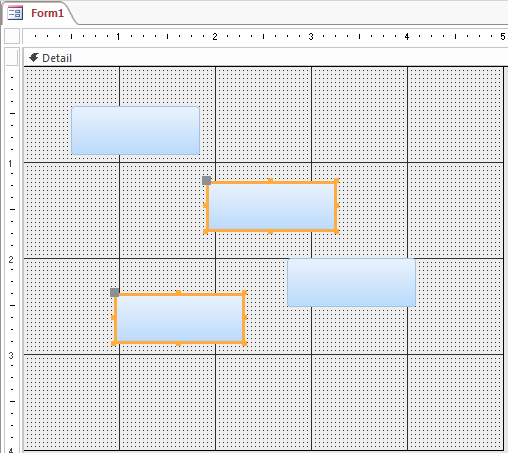Image resolution: width=508 pixels, height=453 pixels.
Task: Click the gray move handle near the 2-inch ruler mark
Action: click(x=207, y=181)
